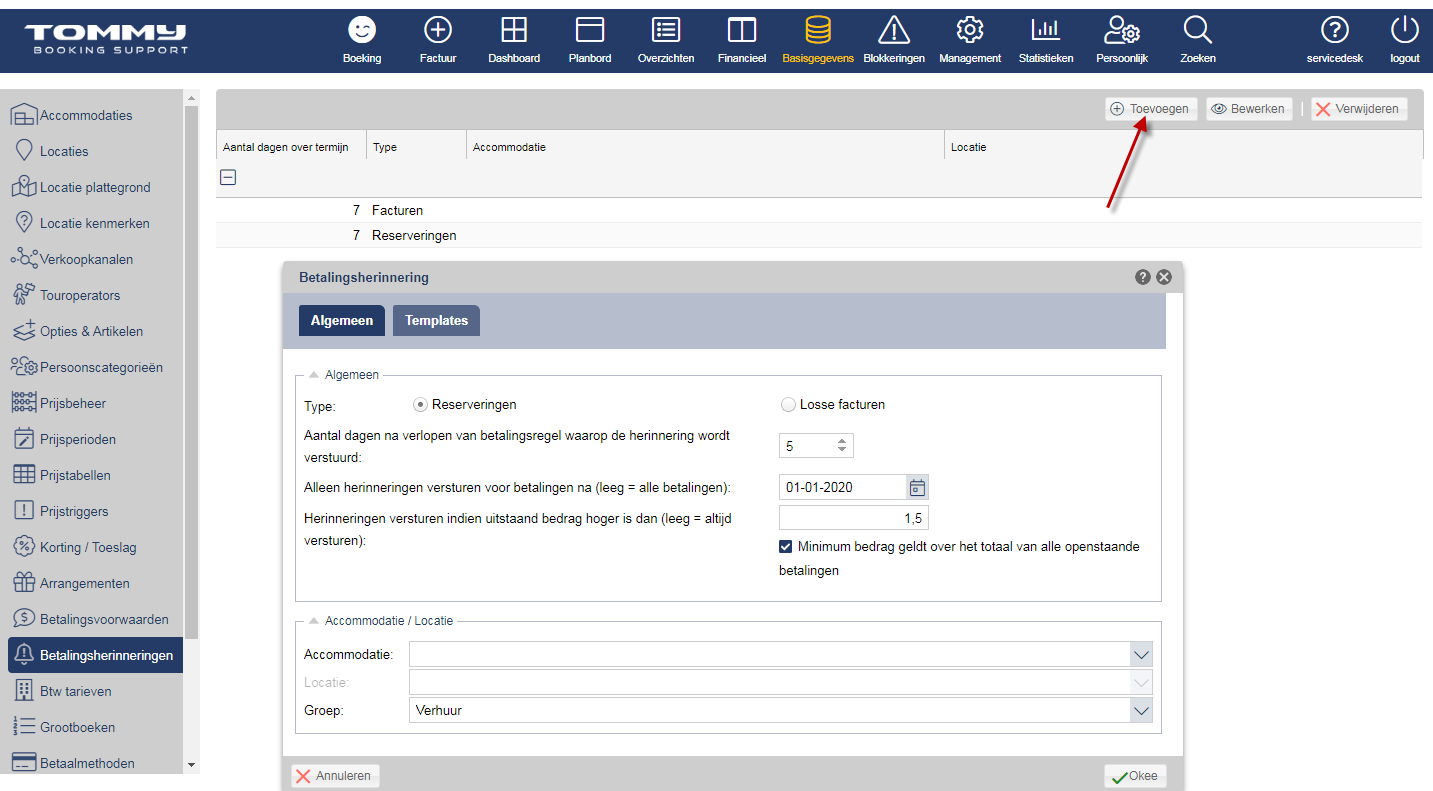1433x791 pixels.
Task: Click the Facturen row in grid
Action: click(x=818, y=210)
